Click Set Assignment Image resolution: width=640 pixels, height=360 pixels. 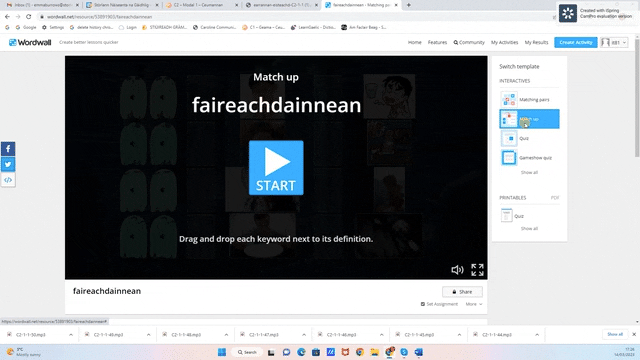click(x=439, y=304)
